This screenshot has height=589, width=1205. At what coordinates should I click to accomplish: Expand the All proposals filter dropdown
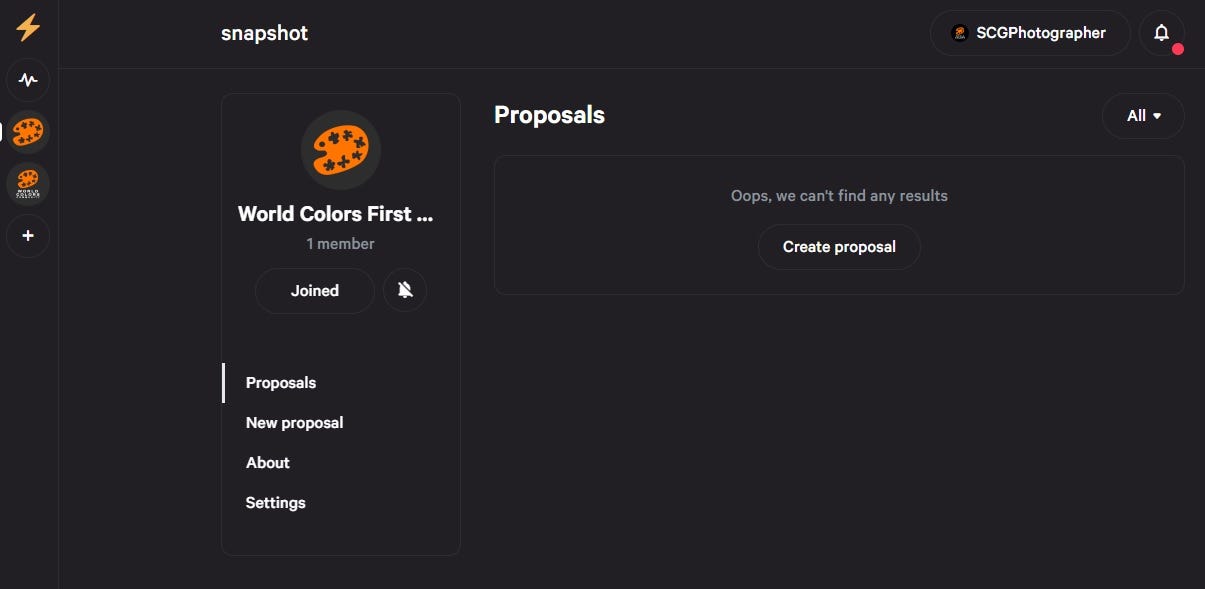point(1143,116)
